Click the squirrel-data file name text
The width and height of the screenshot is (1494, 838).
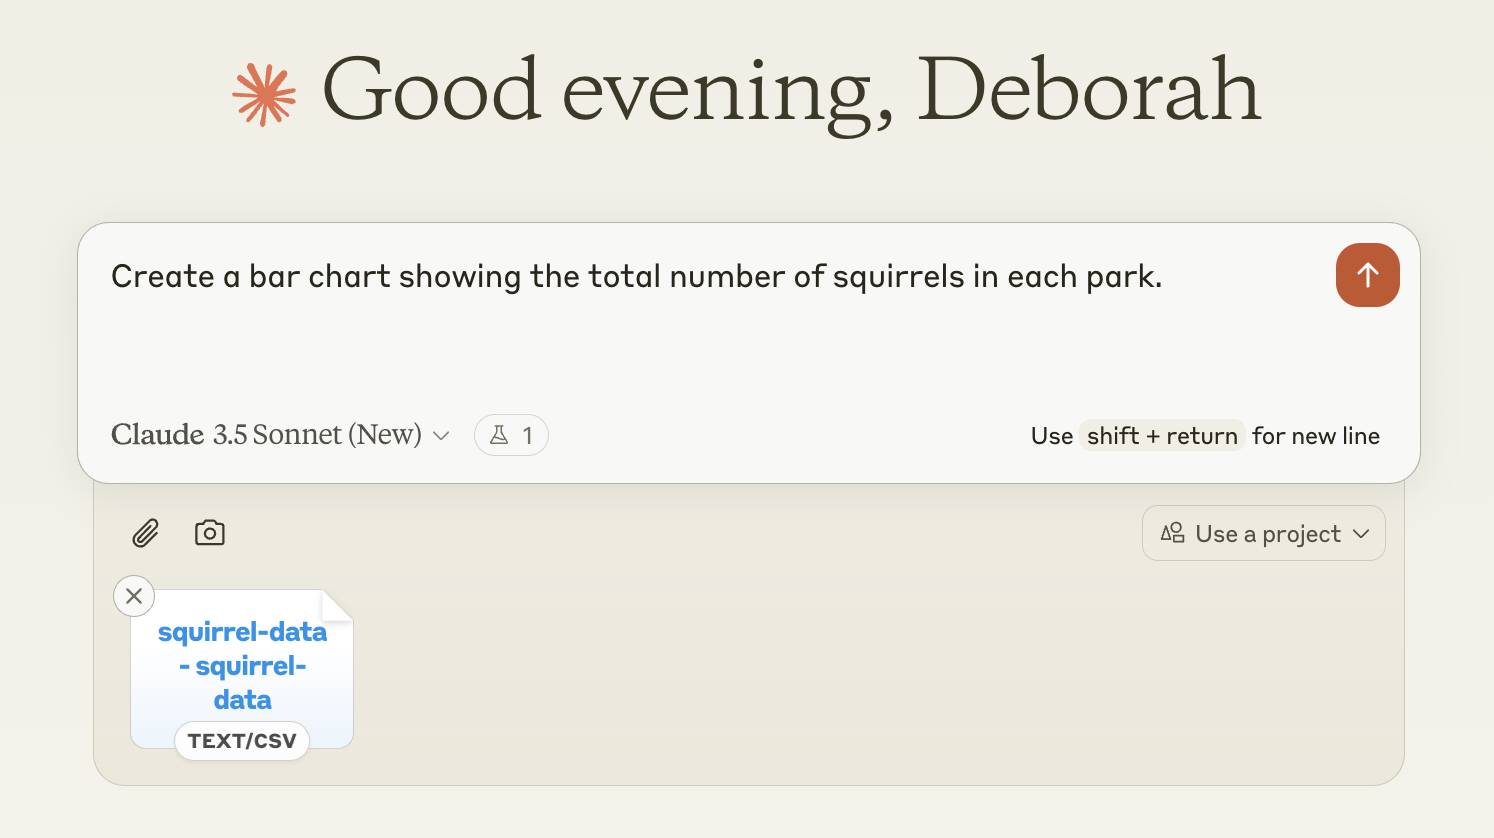coord(242,665)
